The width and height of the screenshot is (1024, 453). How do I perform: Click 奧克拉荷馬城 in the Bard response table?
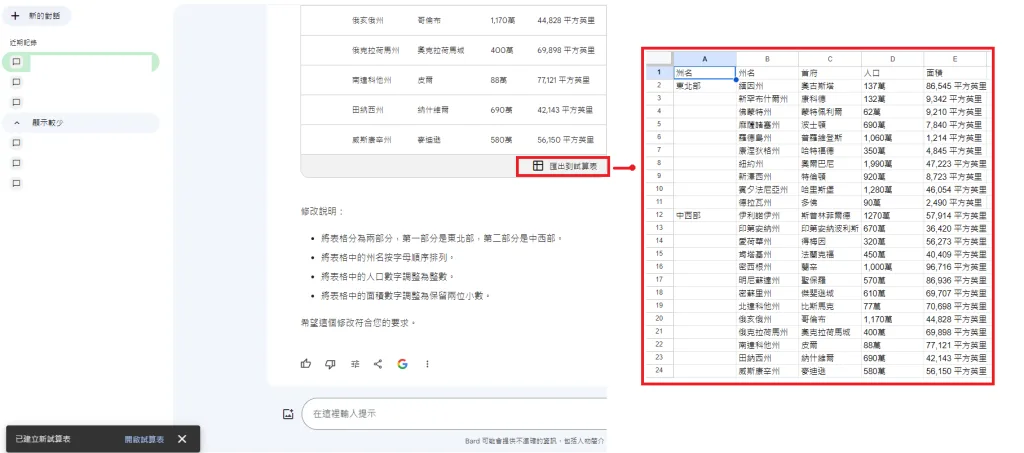coord(441,50)
